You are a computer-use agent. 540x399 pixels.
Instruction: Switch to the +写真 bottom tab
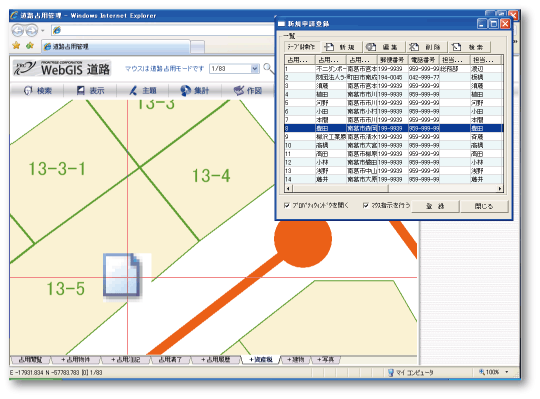click(325, 360)
